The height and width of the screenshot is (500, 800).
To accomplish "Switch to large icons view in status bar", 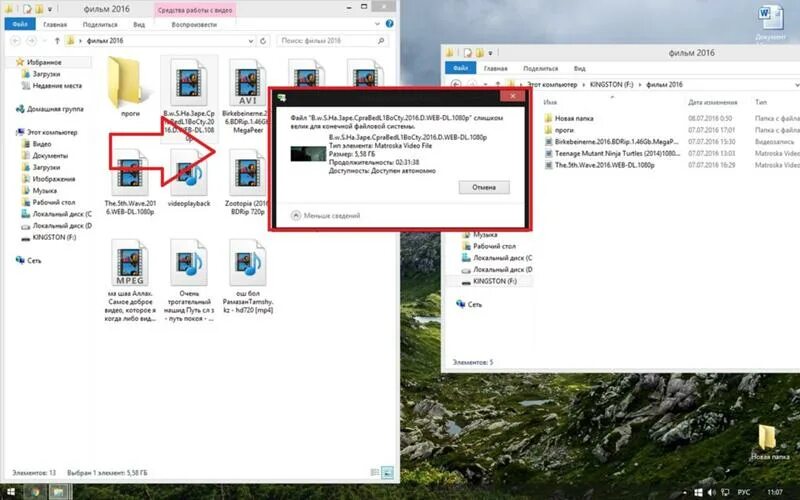I will (388, 473).
